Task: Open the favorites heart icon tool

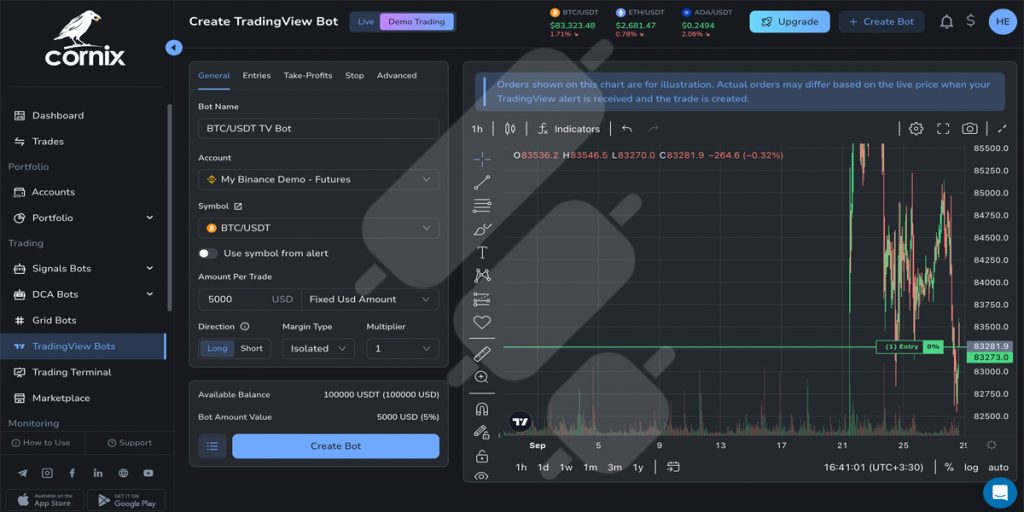Action: [482, 323]
